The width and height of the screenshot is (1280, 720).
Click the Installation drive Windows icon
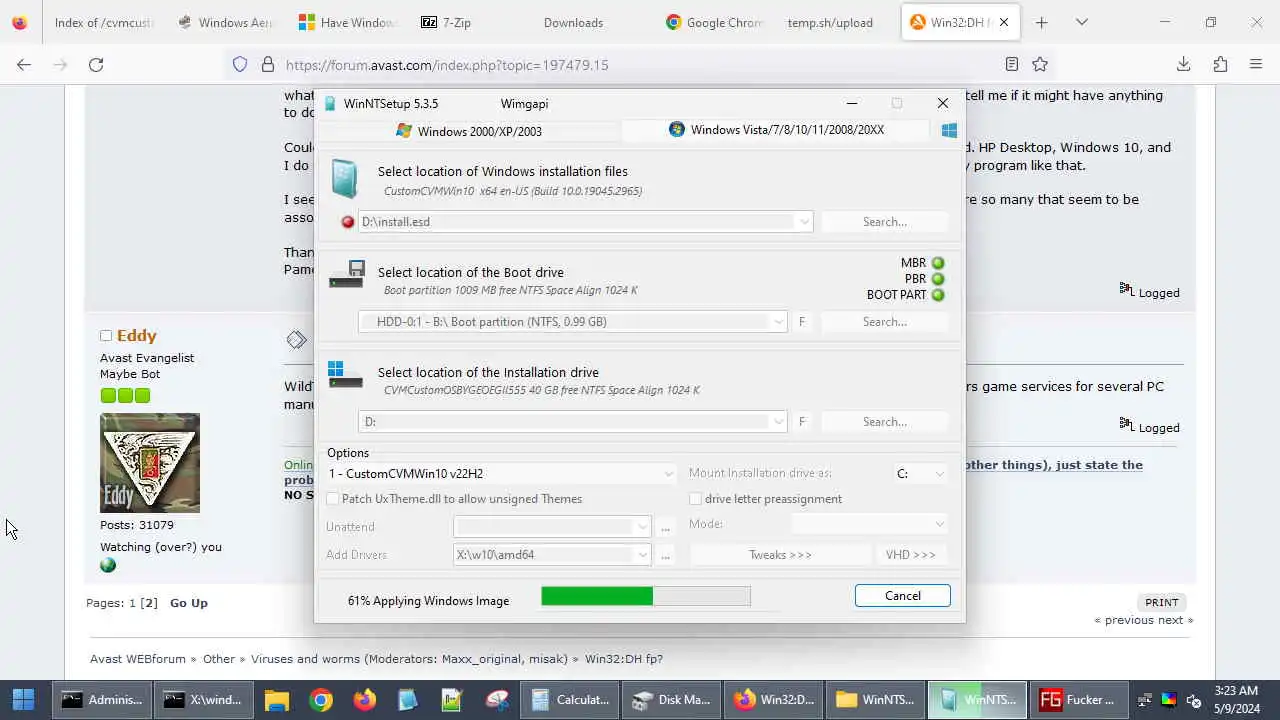[x=345, y=374]
